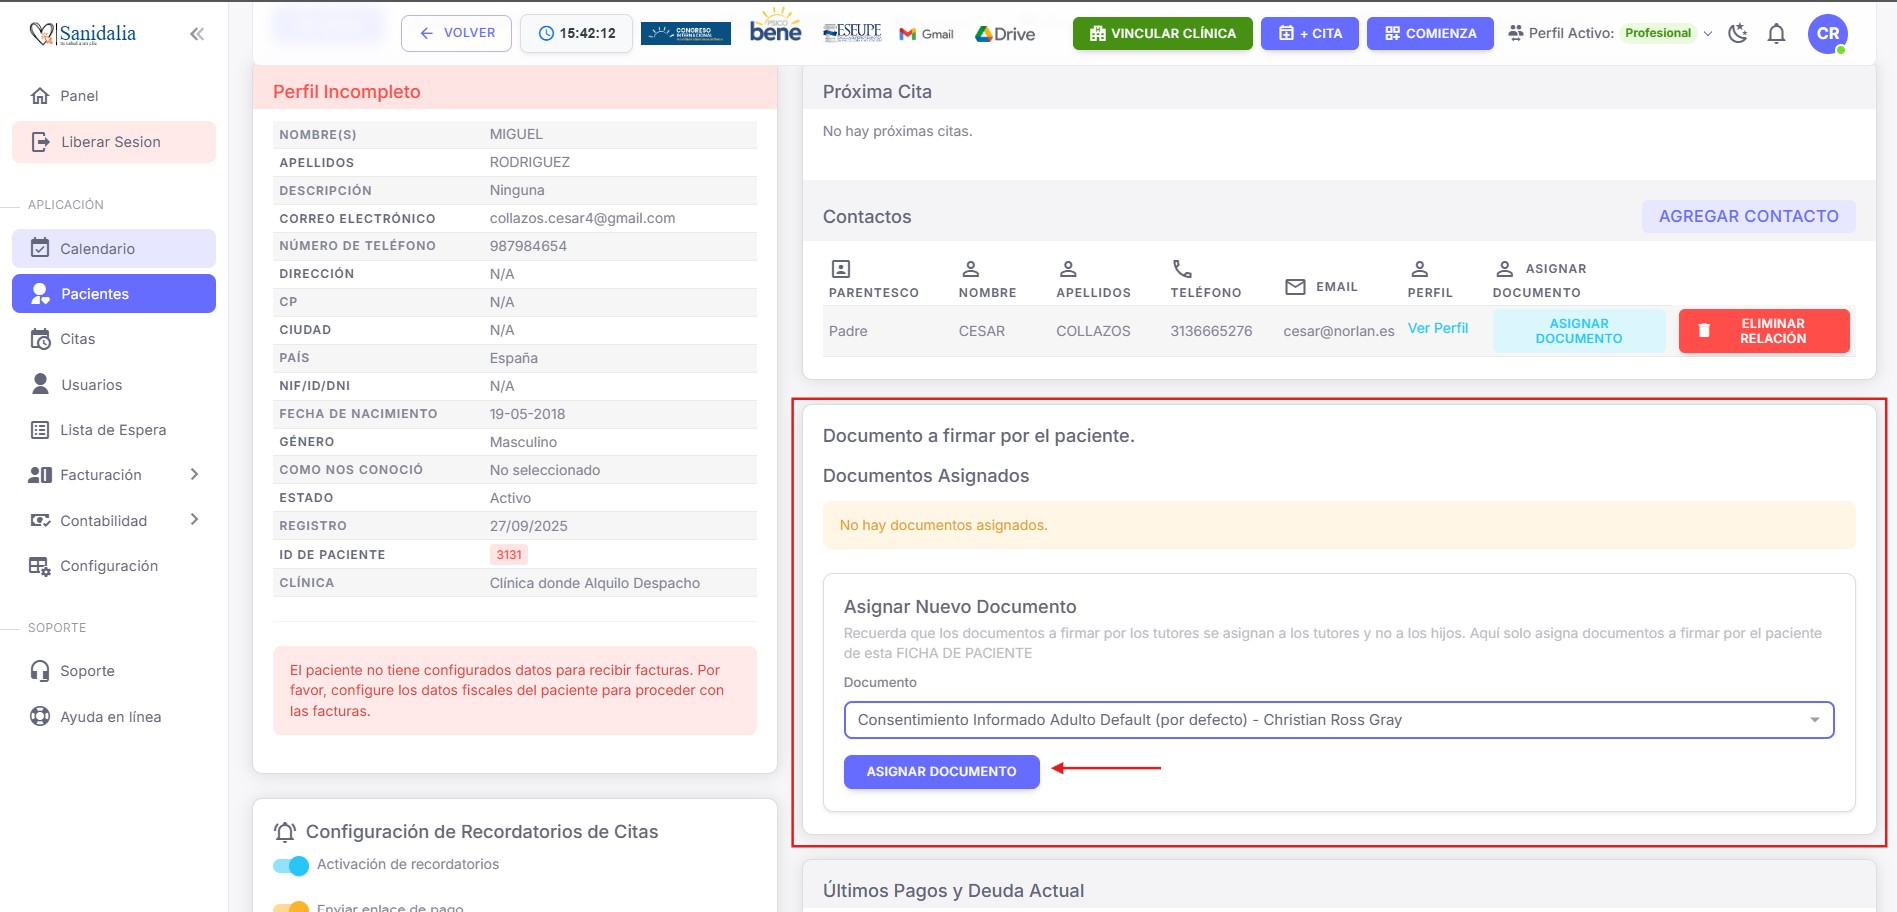Click the CR user avatar
The width and height of the screenshot is (1897, 912).
[x=1827, y=34]
